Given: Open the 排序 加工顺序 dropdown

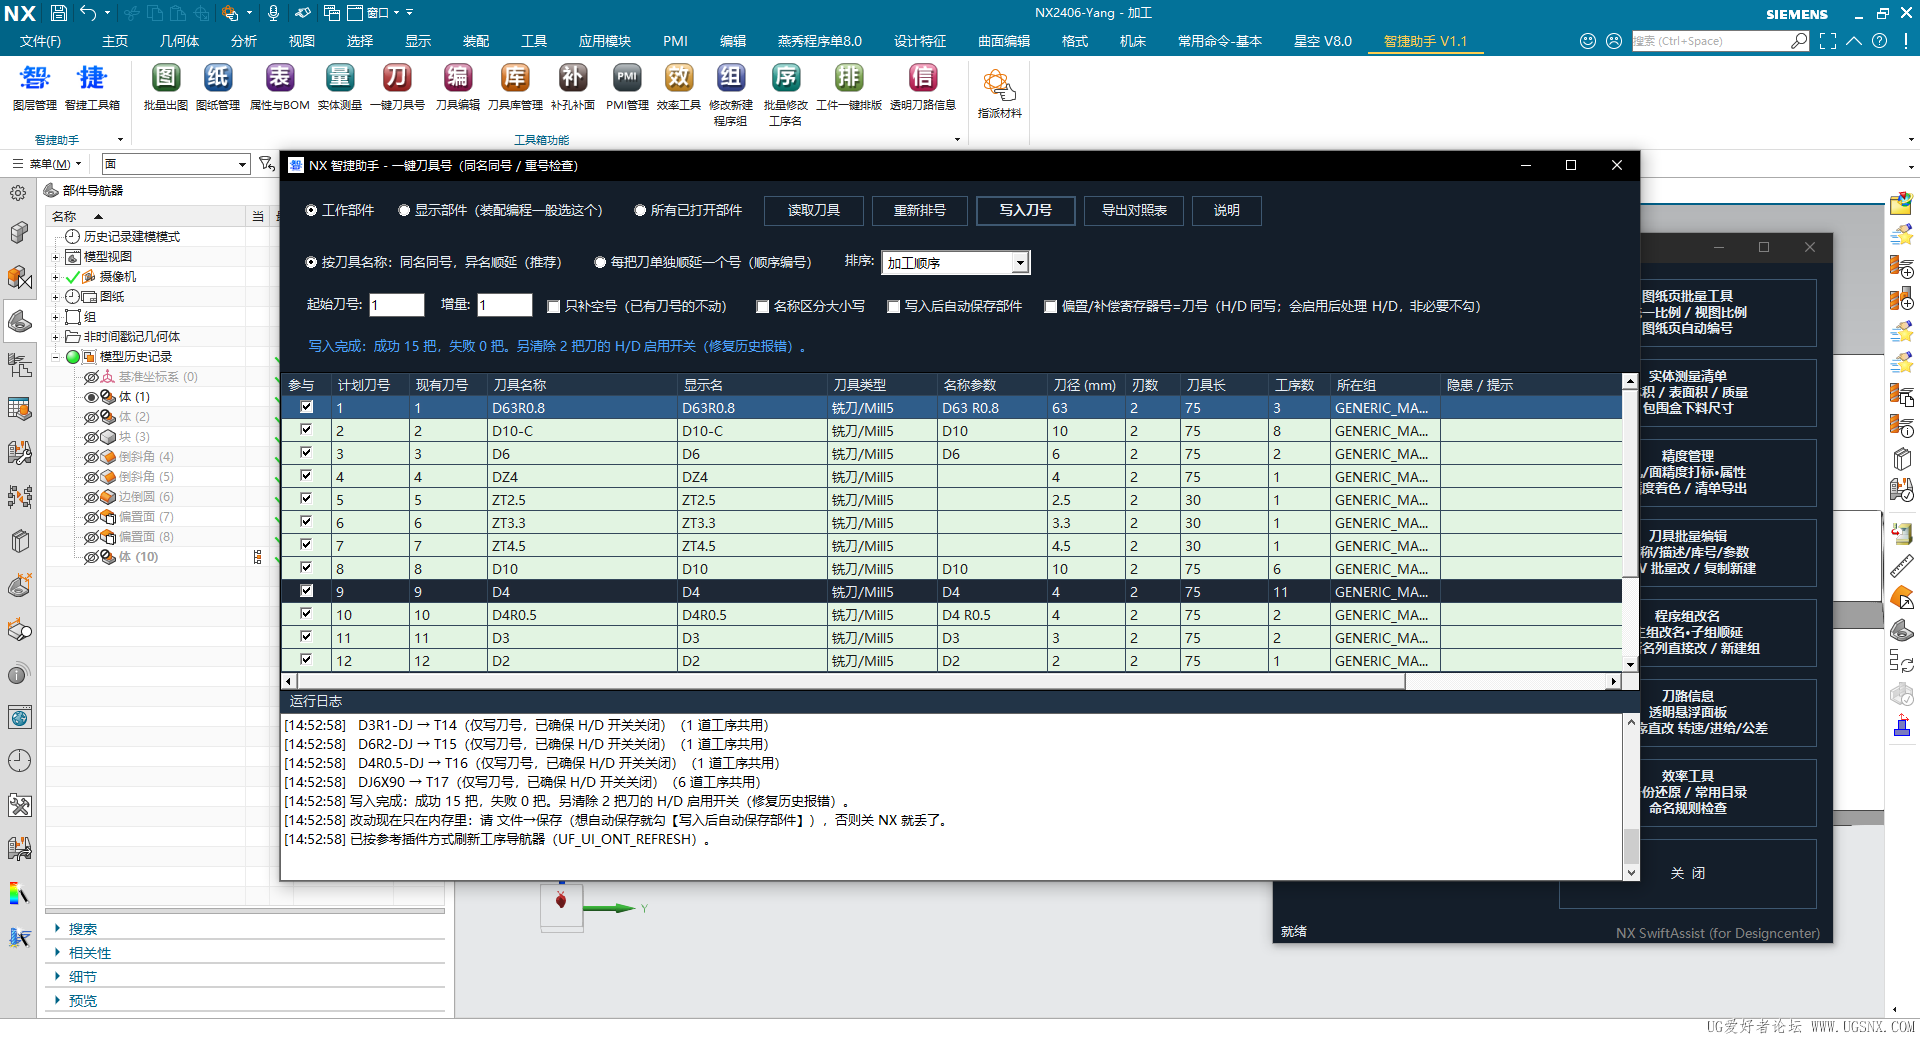Looking at the screenshot, I should [956, 263].
